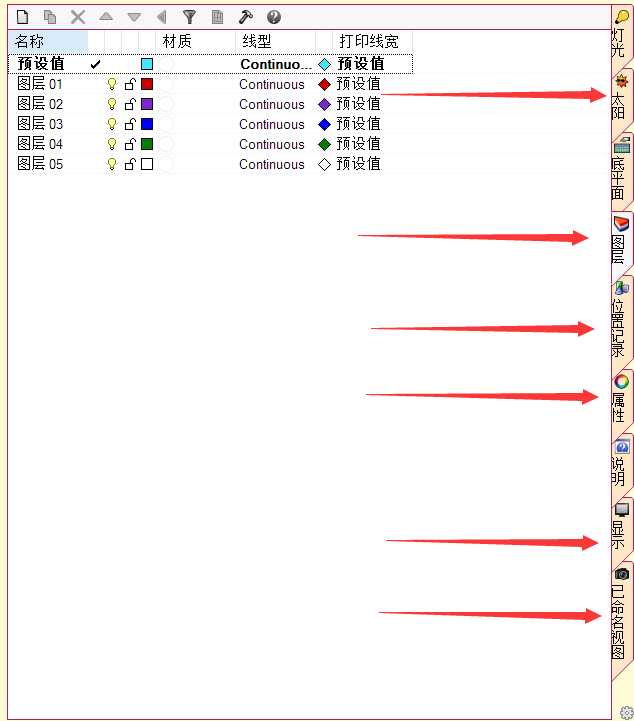Change cyan color swatch of 预设值 layer
The height and width of the screenshot is (721, 634).
pos(147,64)
